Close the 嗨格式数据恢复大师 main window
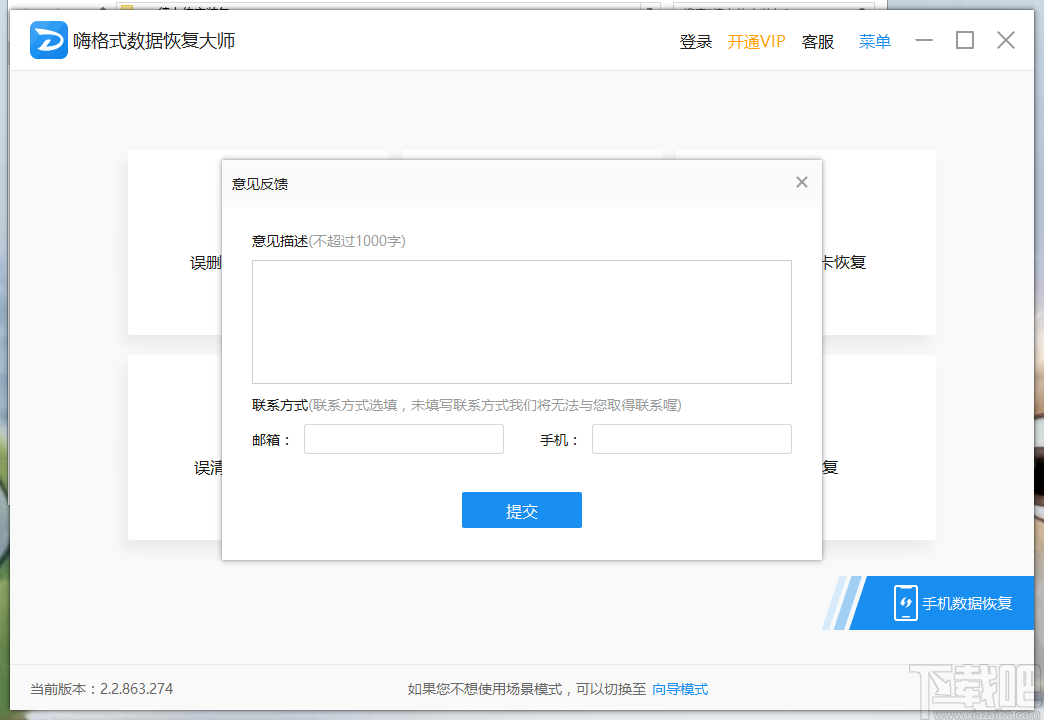Screen dimensions: 1044x720 [1006, 41]
